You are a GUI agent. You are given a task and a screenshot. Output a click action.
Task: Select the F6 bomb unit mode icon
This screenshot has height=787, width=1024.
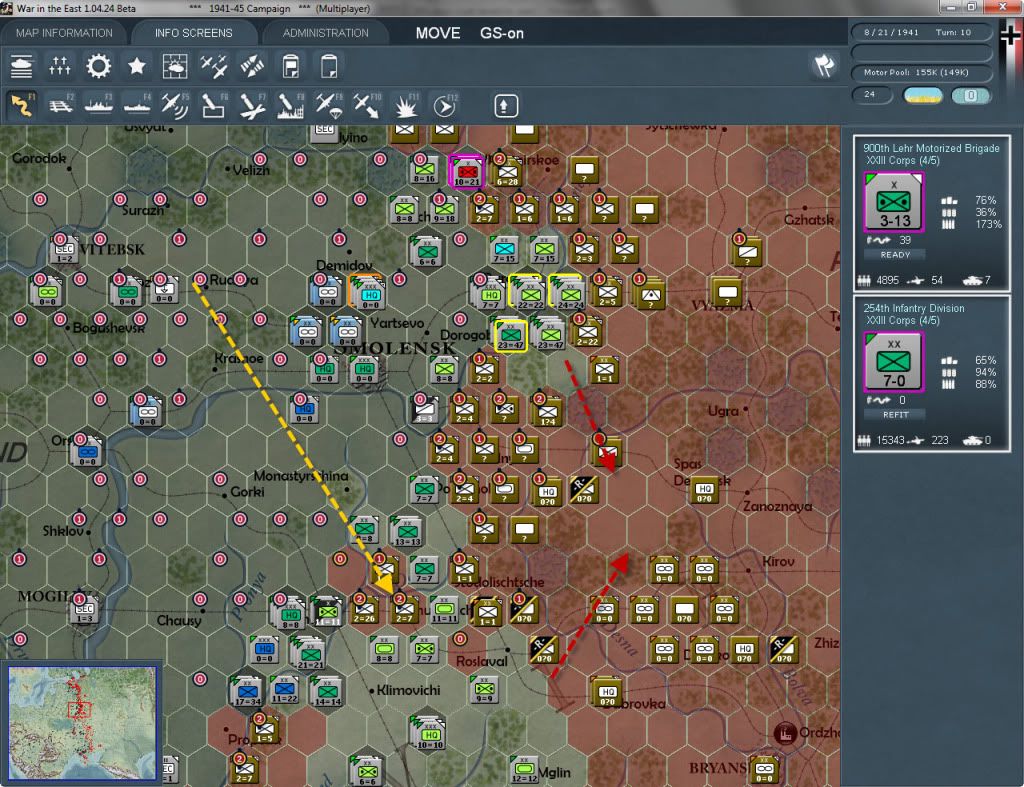point(214,106)
